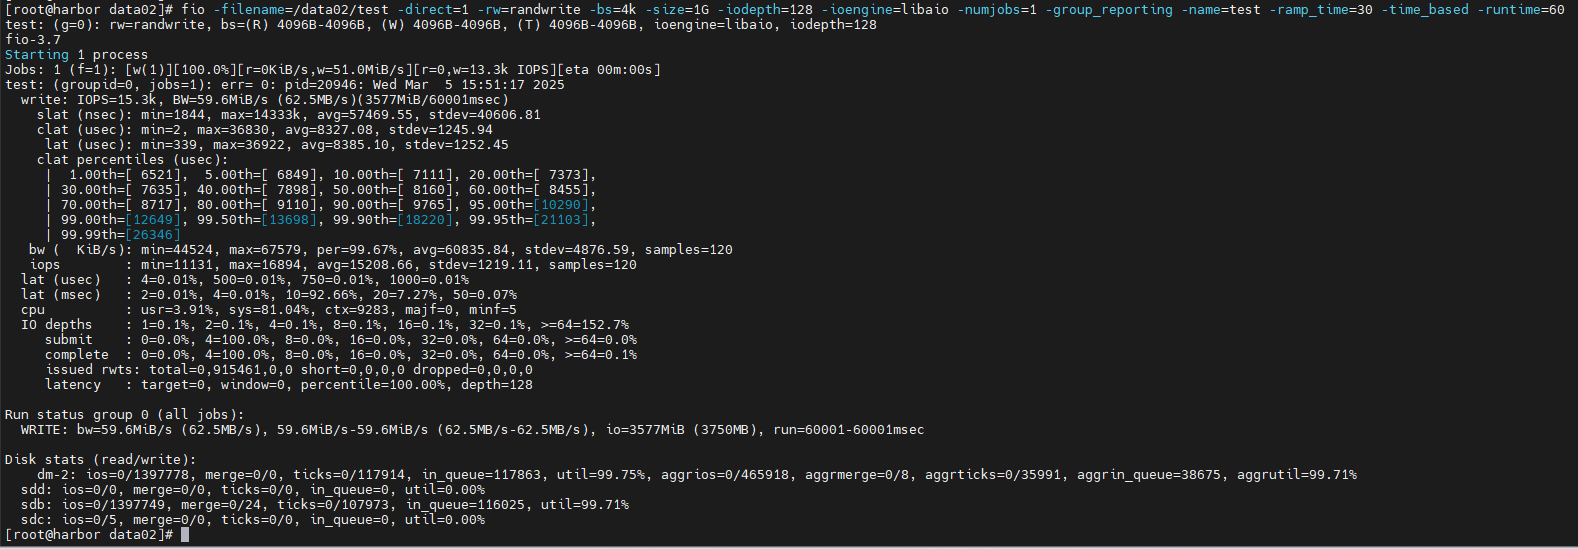Click the clat percentiles (usec) heading
Viewport: 1578px width, 549px height.
click(x=133, y=160)
